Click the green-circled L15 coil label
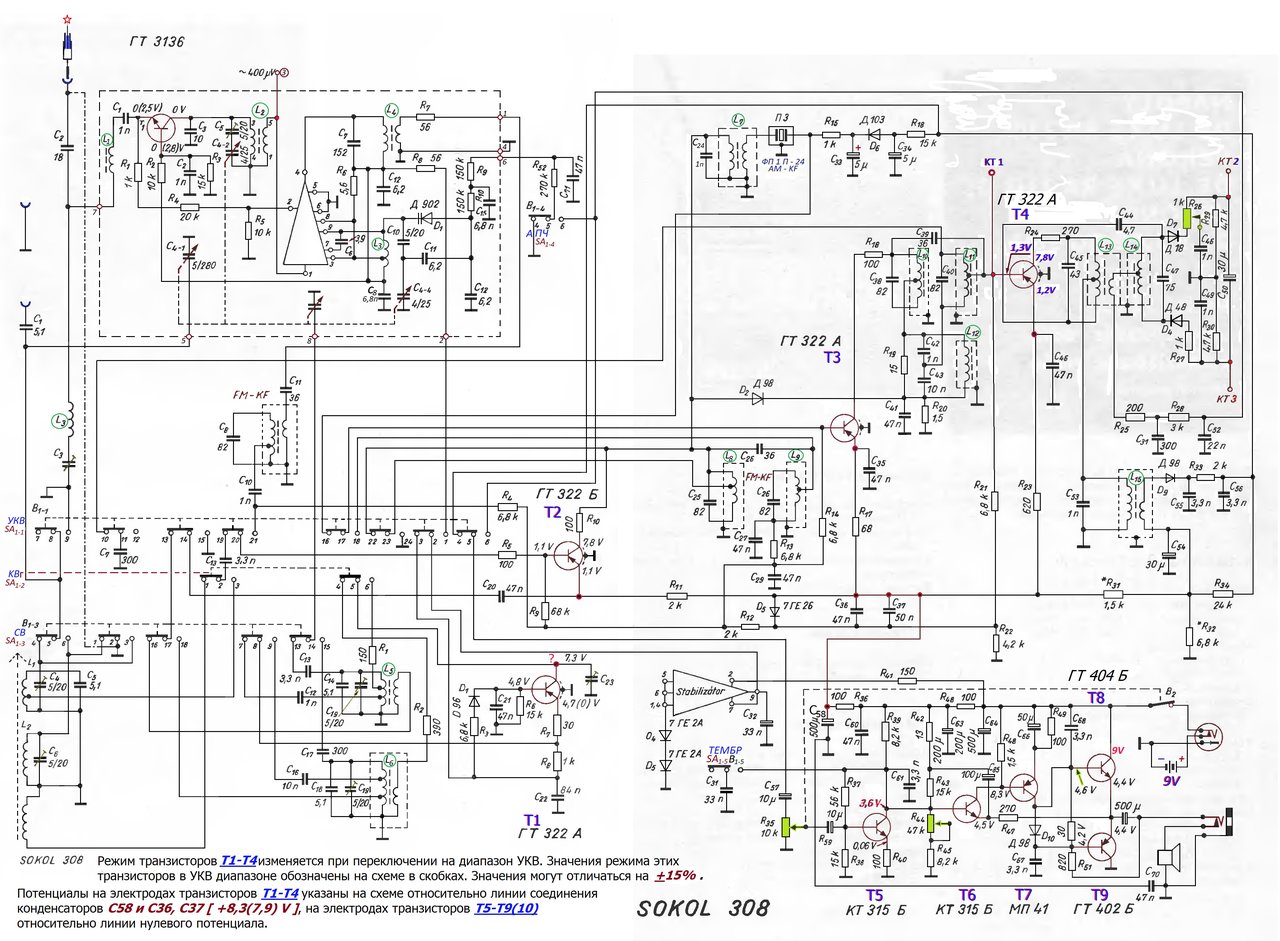This screenshot has width=1280, height=941. tap(1135, 480)
